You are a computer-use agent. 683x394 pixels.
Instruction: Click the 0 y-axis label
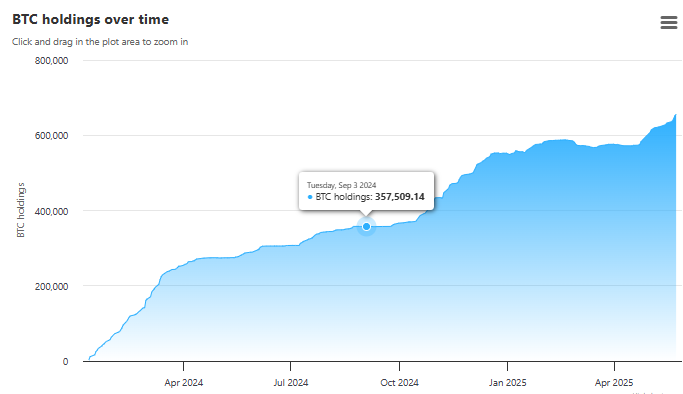tap(65, 361)
